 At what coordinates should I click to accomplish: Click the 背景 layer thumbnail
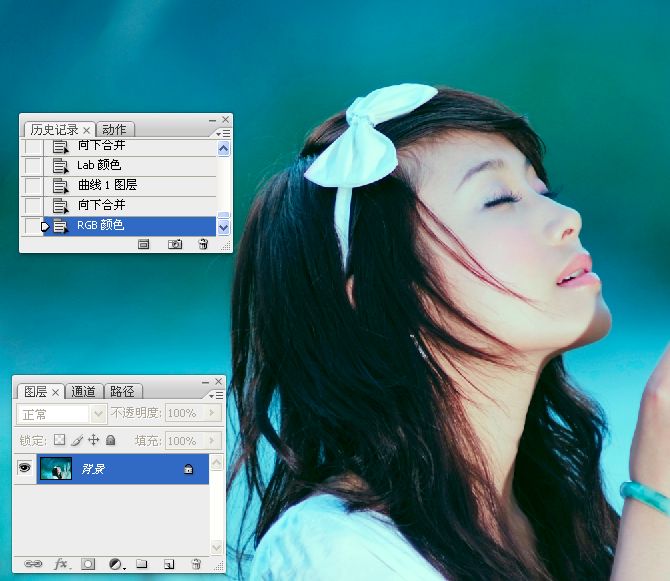tap(54, 468)
